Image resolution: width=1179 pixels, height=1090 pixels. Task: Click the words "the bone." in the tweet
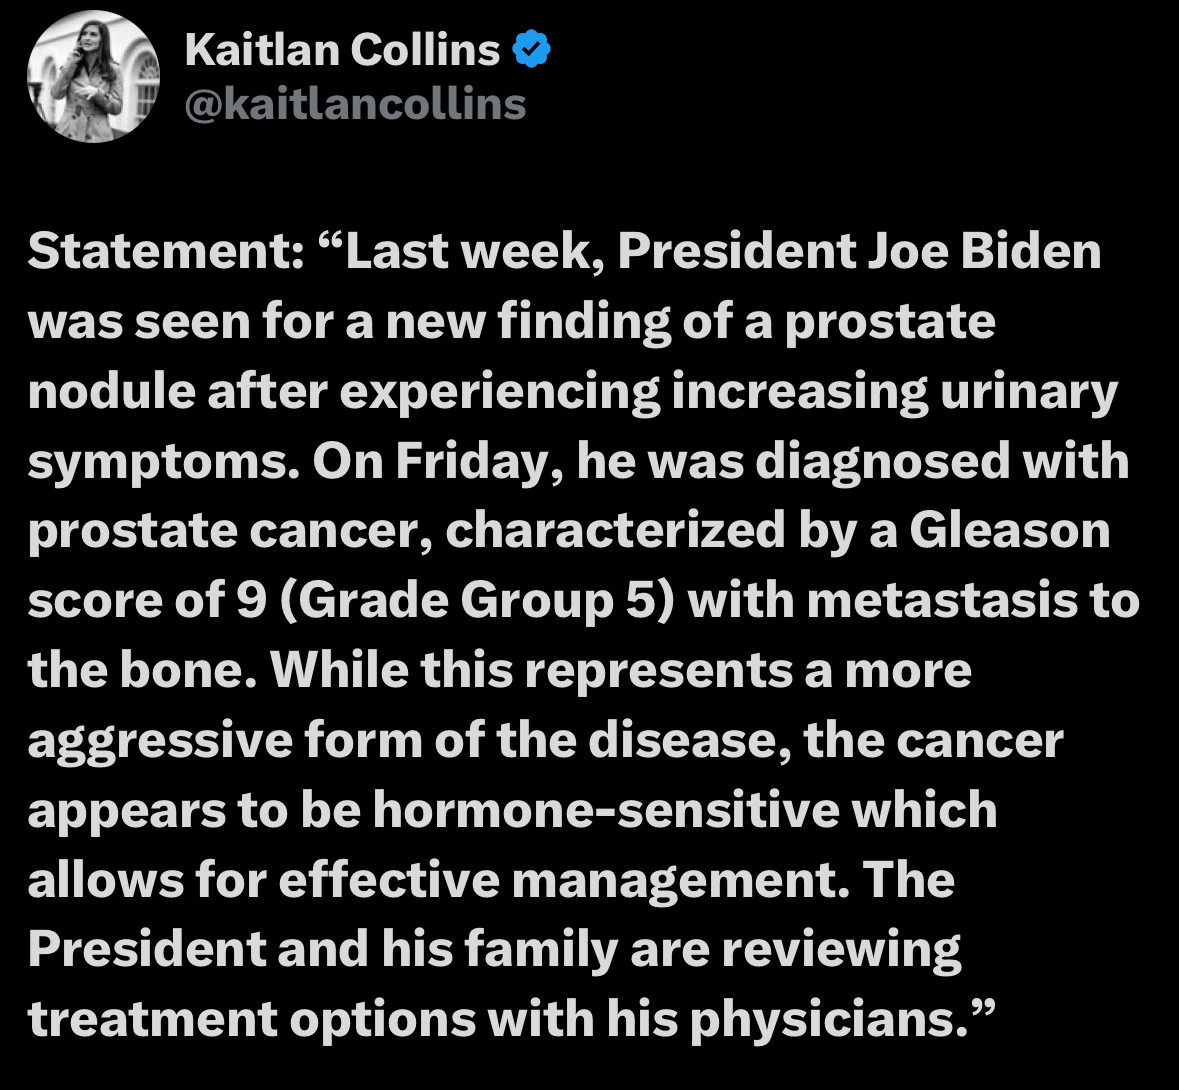[x=143, y=671]
